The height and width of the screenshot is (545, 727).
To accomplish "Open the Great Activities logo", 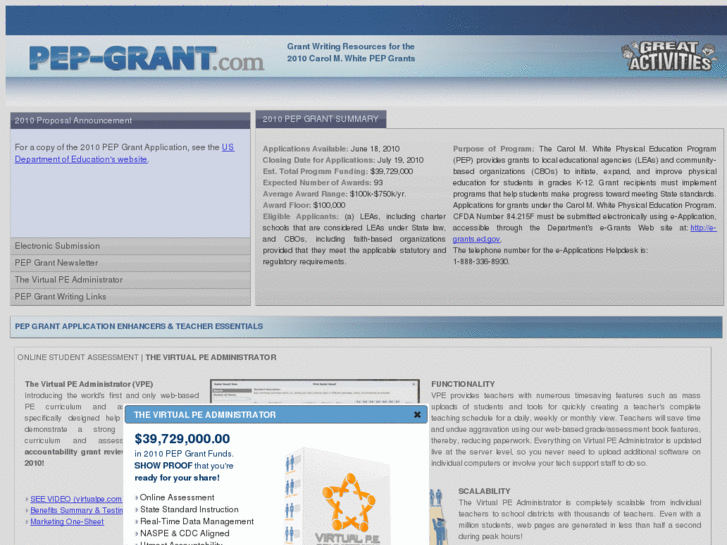I will pos(668,56).
